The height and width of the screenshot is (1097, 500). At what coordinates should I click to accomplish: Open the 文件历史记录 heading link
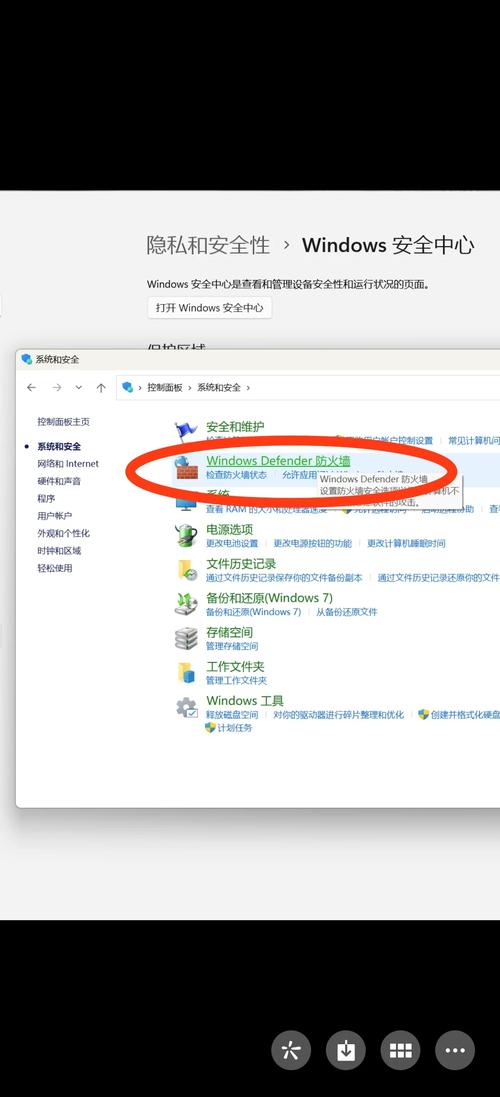[x=241, y=564]
